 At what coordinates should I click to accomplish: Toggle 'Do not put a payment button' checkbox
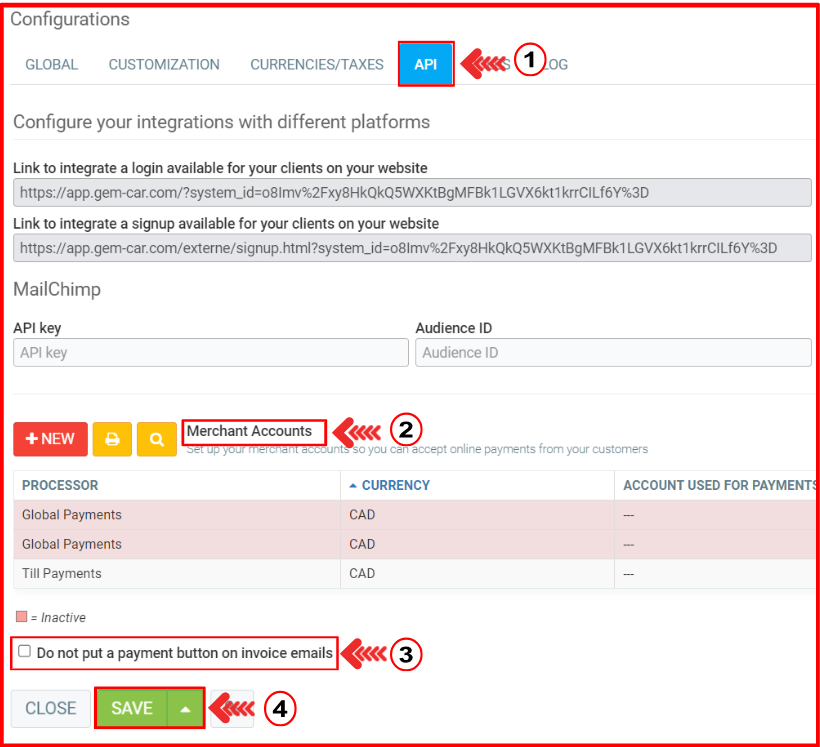pyautogui.click(x=25, y=651)
